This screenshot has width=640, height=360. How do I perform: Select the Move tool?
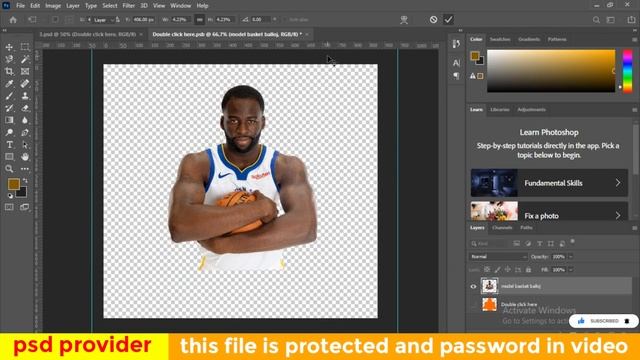pos(9,47)
